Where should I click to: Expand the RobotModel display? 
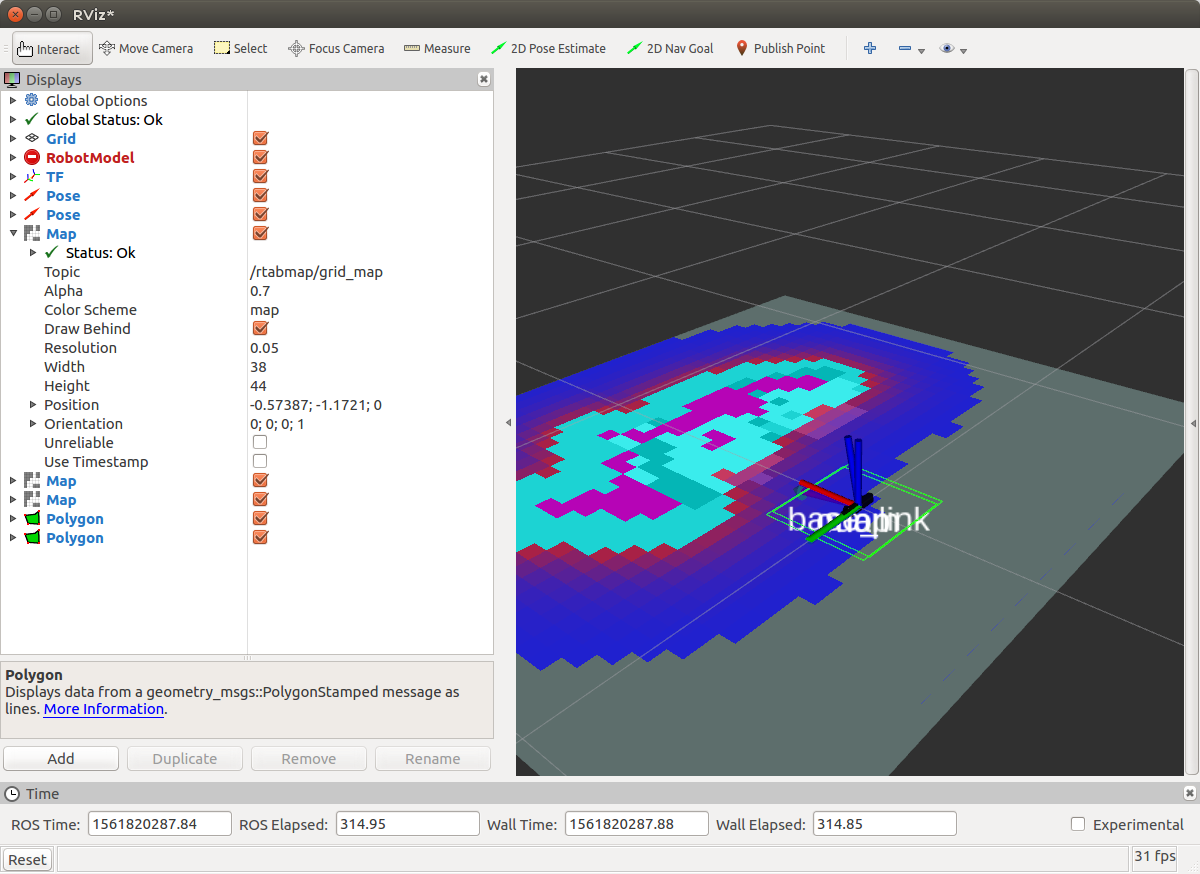point(12,157)
